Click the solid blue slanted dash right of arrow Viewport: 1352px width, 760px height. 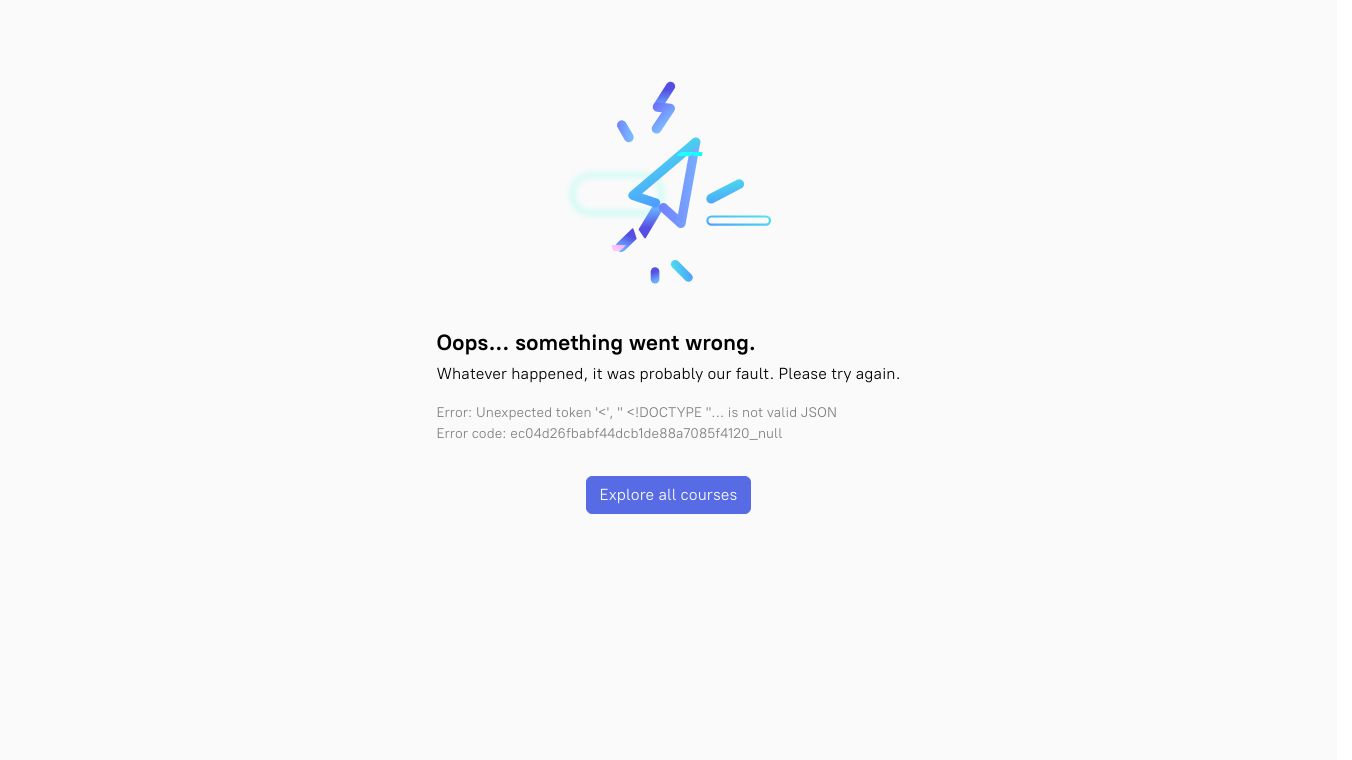(x=725, y=191)
